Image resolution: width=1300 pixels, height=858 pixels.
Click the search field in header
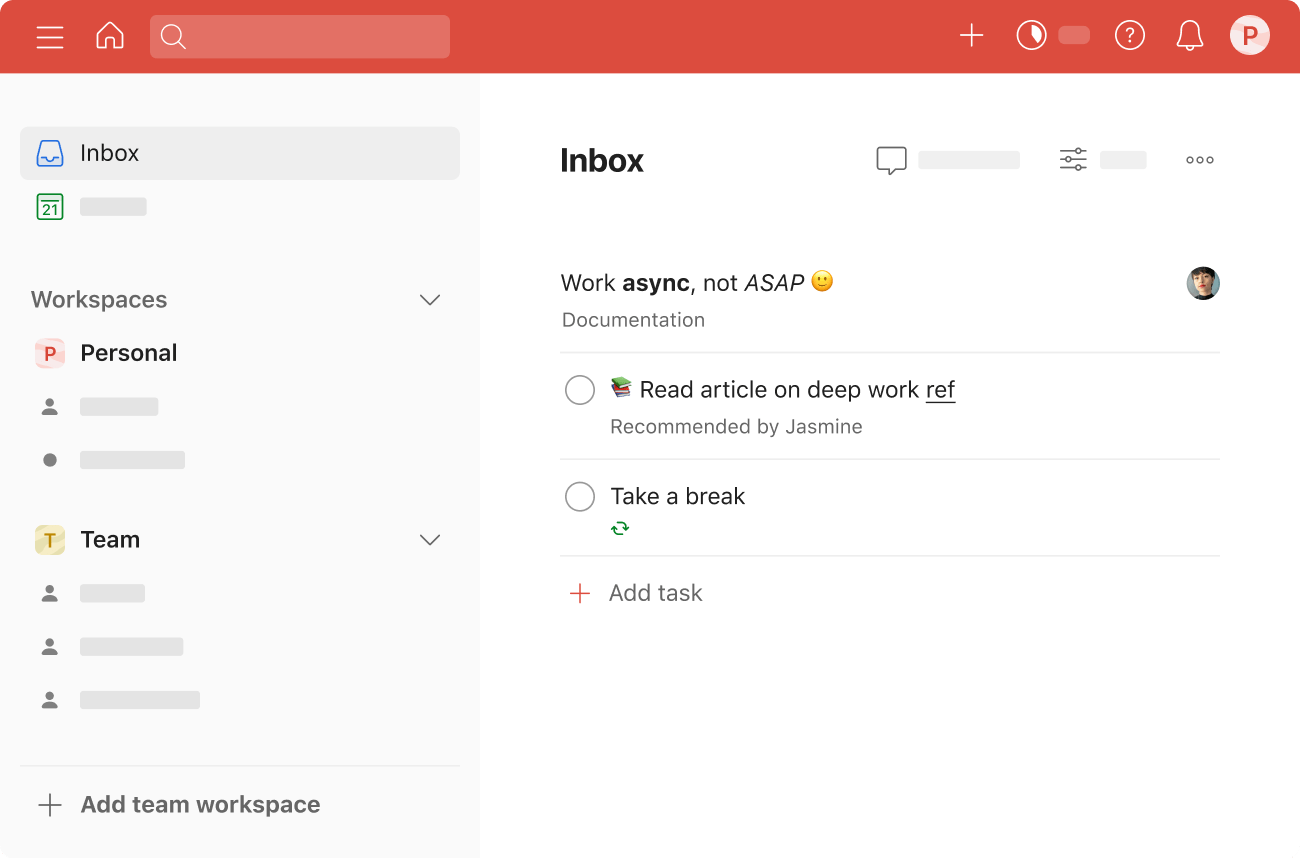point(300,37)
